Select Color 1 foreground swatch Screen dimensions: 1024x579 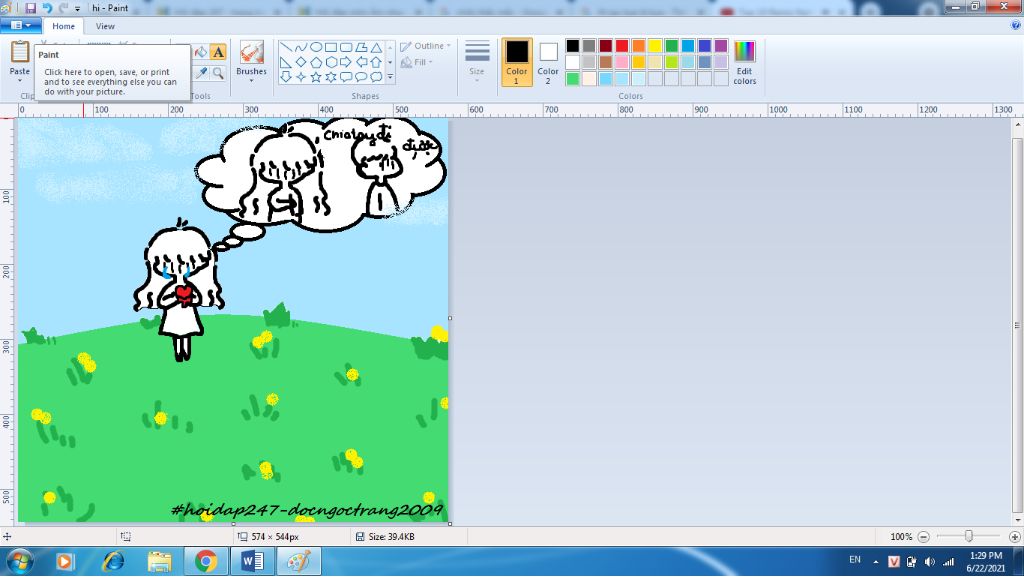tap(517, 61)
